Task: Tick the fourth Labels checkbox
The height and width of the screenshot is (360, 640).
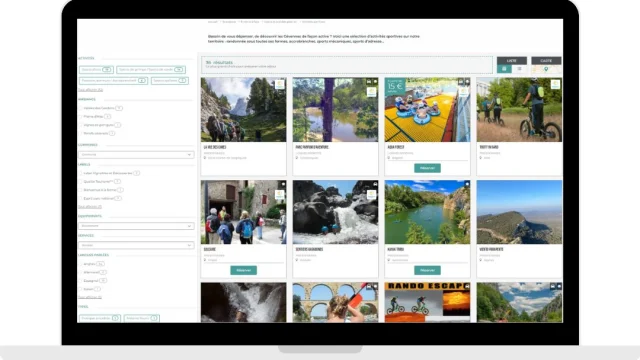Action: click(x=80, y=198)
